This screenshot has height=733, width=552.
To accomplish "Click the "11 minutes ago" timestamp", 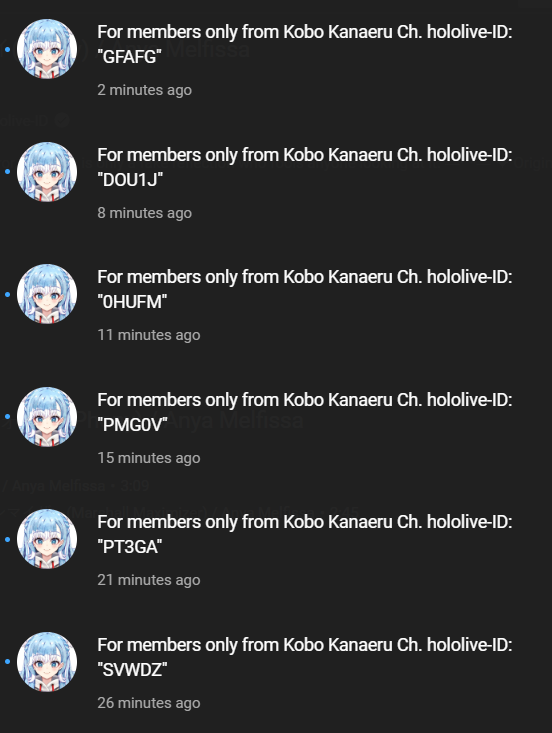I will [149, 335].
